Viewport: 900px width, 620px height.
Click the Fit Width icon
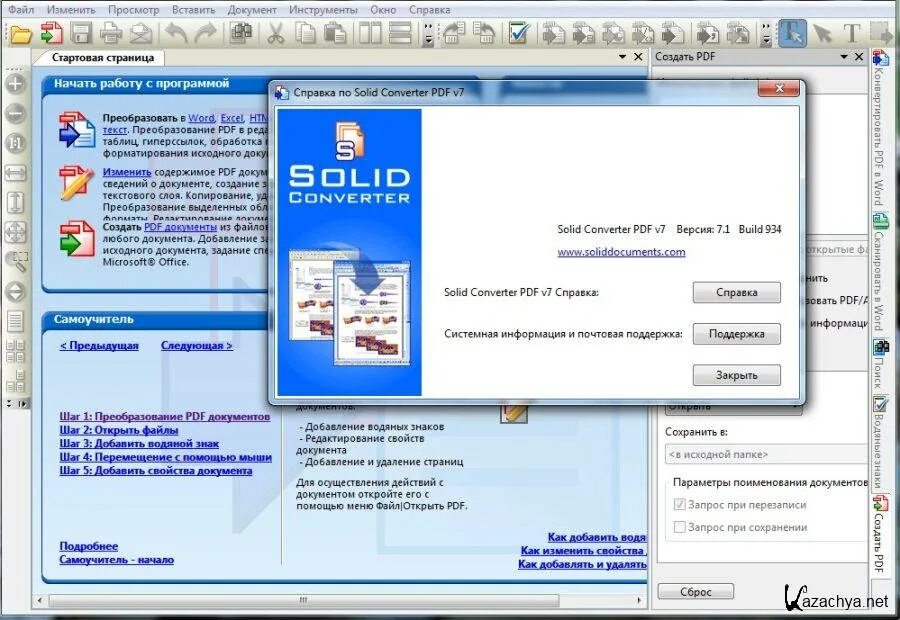point(15,173)
